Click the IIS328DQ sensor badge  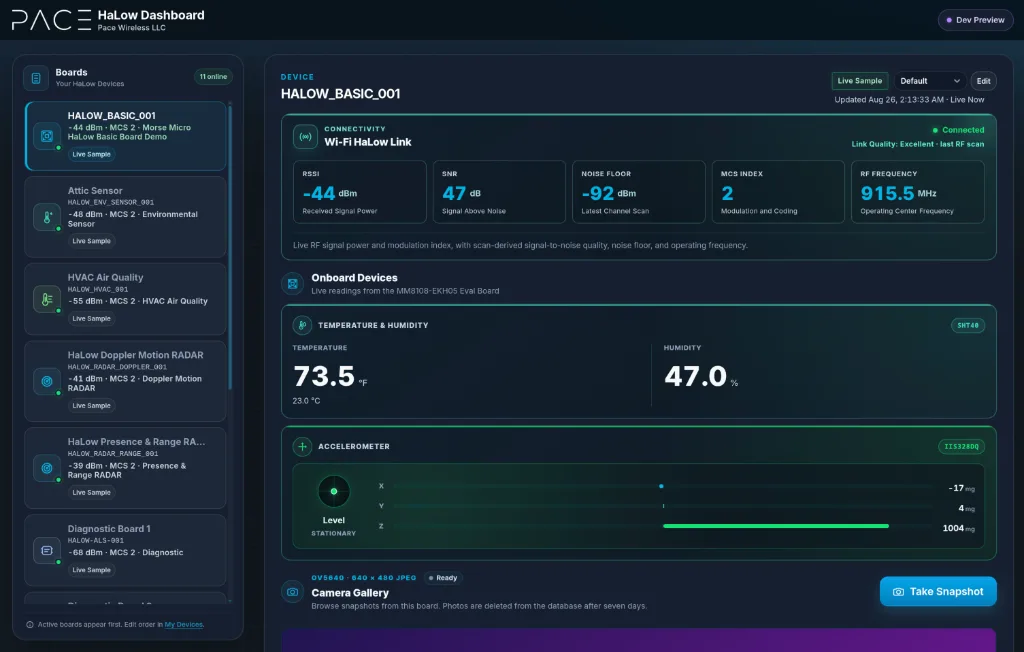coord(961,447)
